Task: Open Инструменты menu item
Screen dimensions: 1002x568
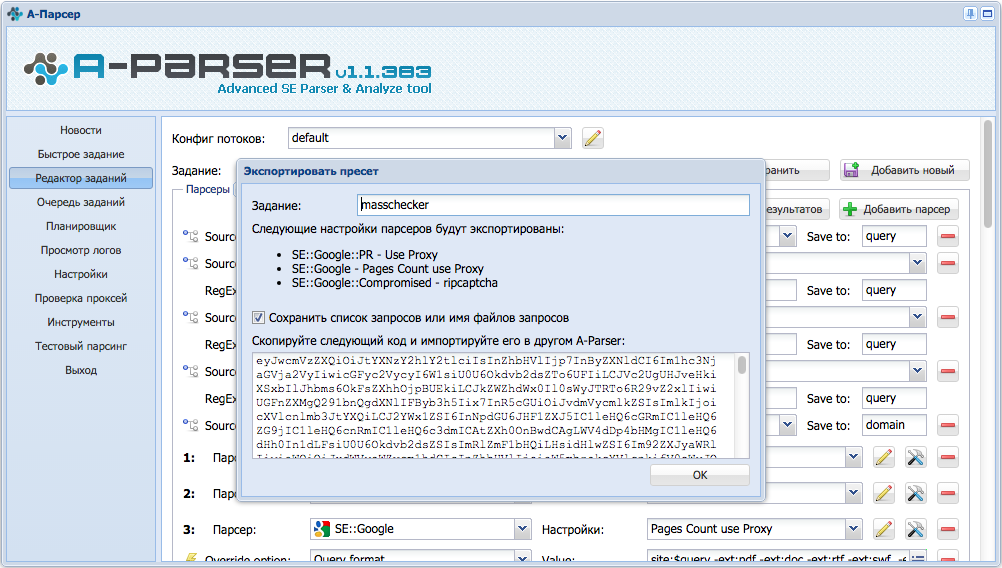Action: click(x=81, y=322)
